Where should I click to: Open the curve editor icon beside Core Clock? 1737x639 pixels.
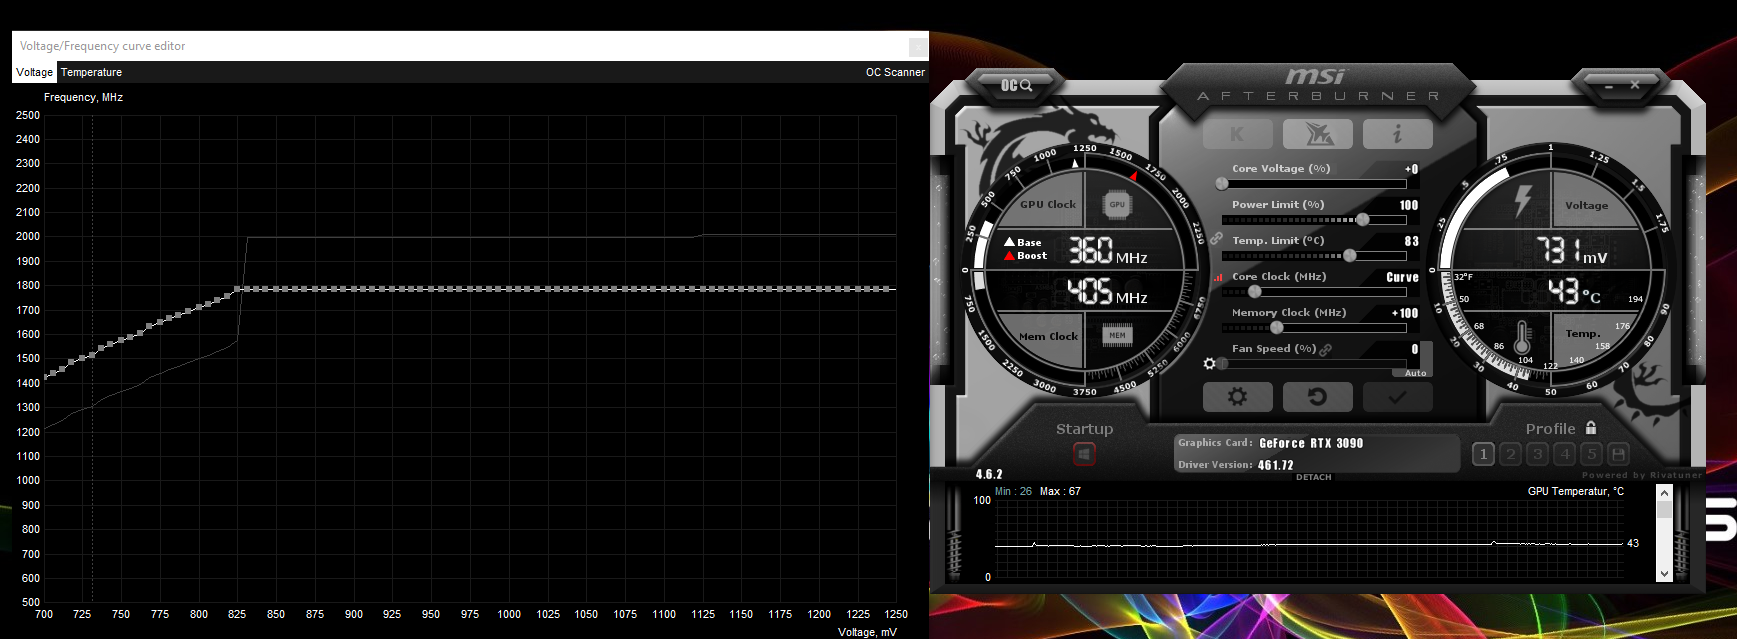pos(1217,277)
